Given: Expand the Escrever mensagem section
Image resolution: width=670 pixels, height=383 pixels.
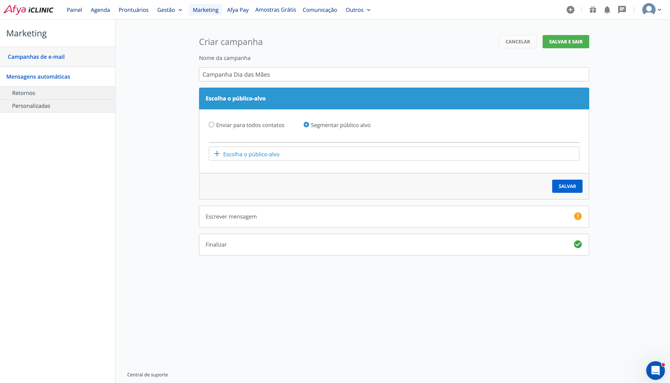Looking at the screenshot, I should tap(394, 216).
